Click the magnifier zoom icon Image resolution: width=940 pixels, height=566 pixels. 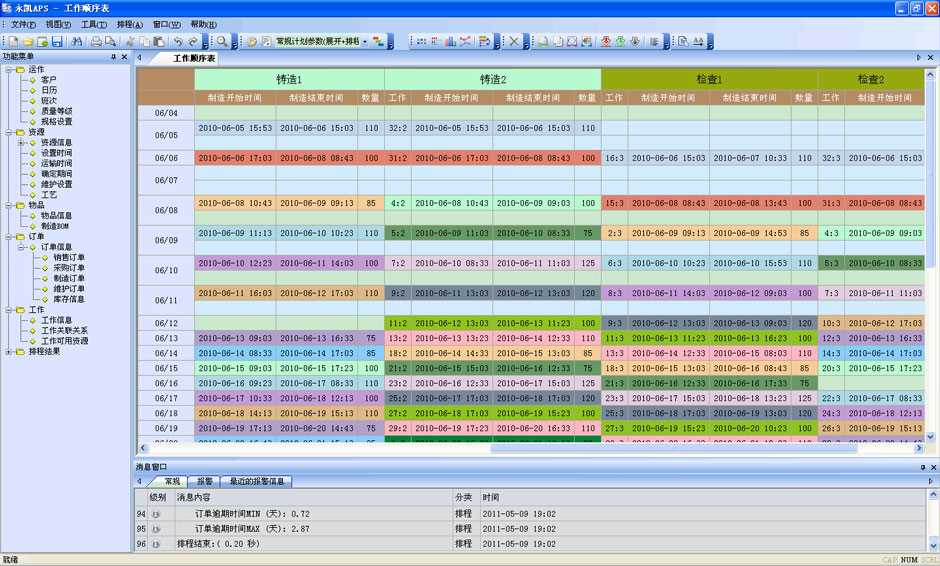pos(222,42)
